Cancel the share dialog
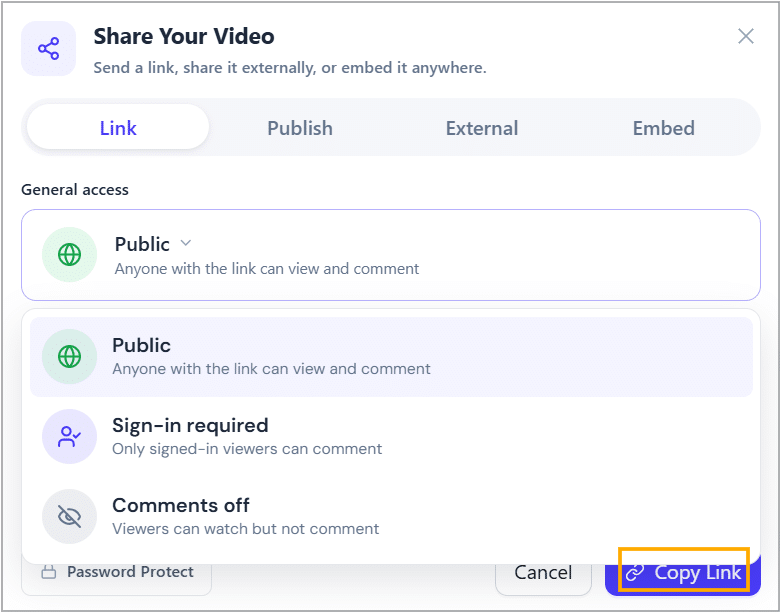Viewport: 780px width, 612px height. [543, 576]
